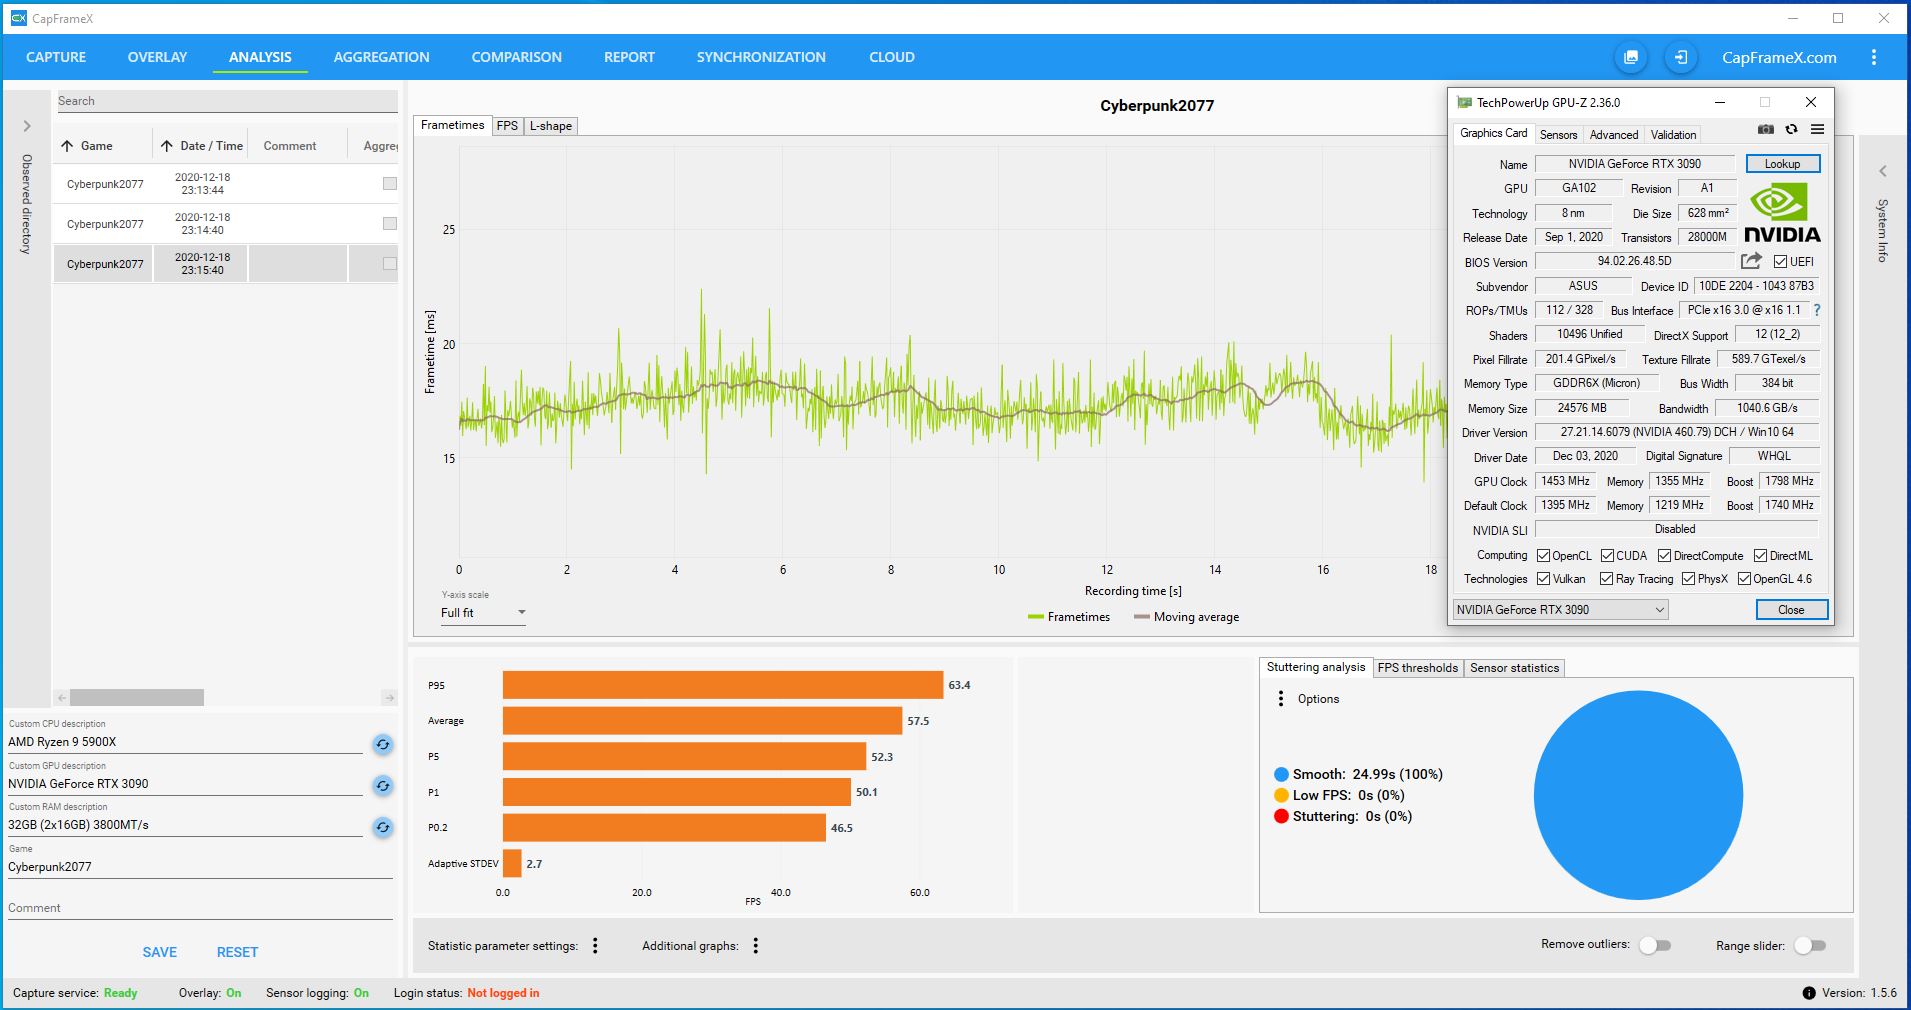
Task: Expand the Observed directory side panel
Action: point(27,126)
